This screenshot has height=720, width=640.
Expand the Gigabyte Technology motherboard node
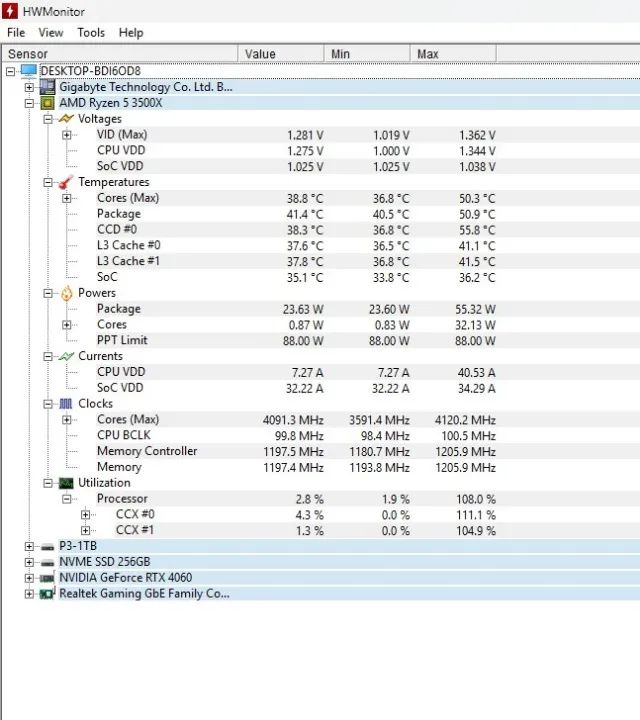(29, 87)
